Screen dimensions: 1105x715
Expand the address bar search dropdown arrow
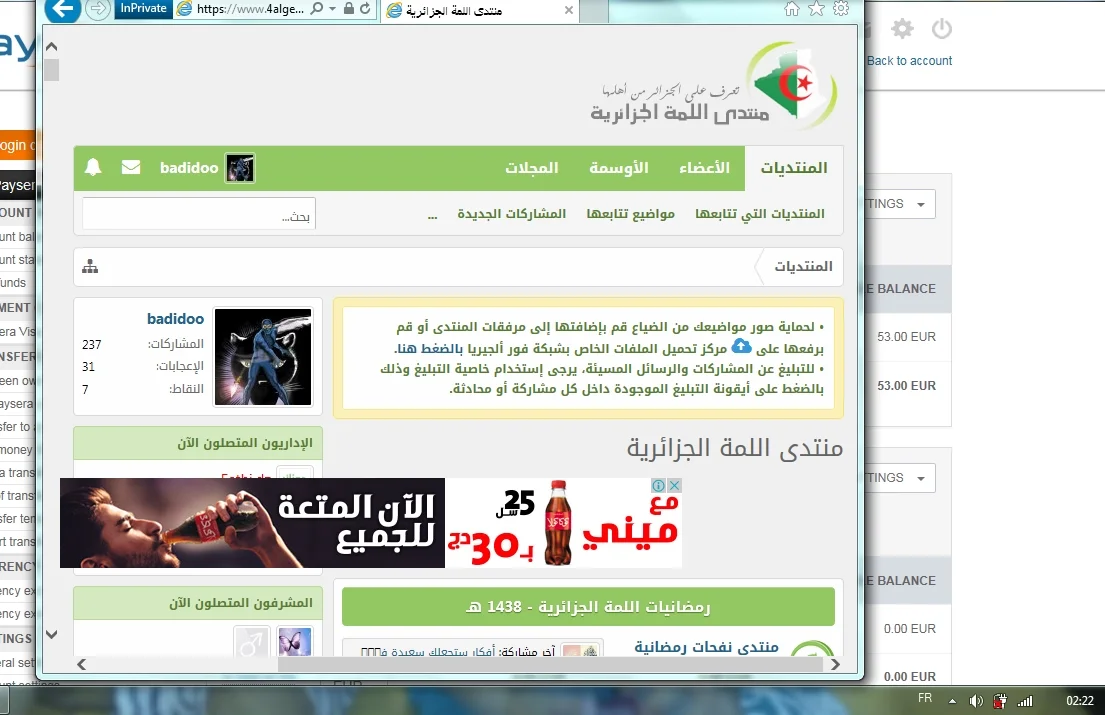pos(332,9)
